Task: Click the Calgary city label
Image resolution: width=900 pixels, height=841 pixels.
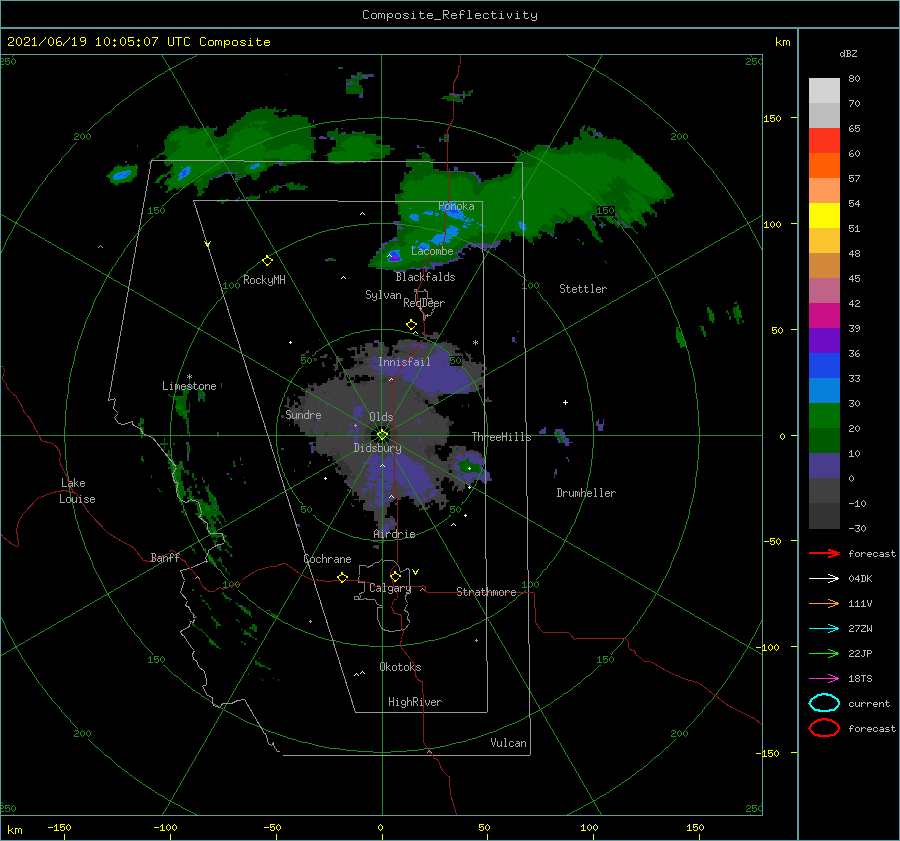Action: coord(390,588)
